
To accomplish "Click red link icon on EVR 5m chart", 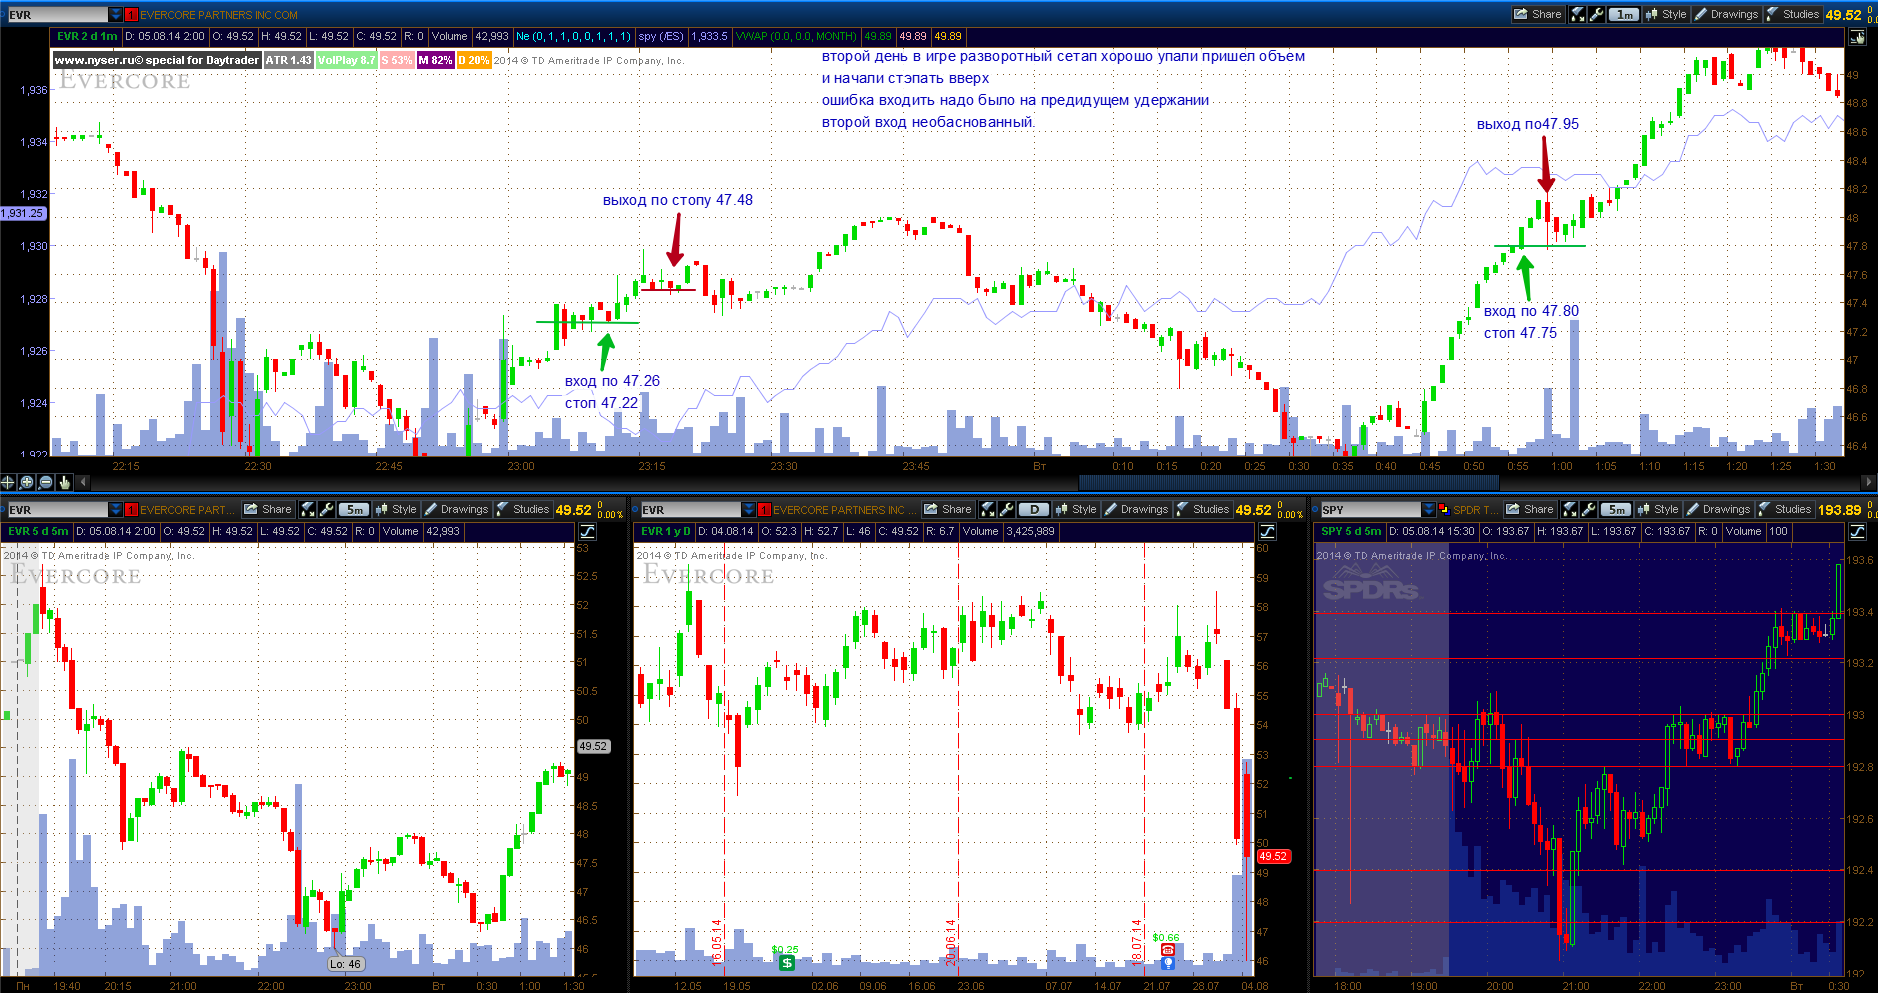I will click(131, 510).
